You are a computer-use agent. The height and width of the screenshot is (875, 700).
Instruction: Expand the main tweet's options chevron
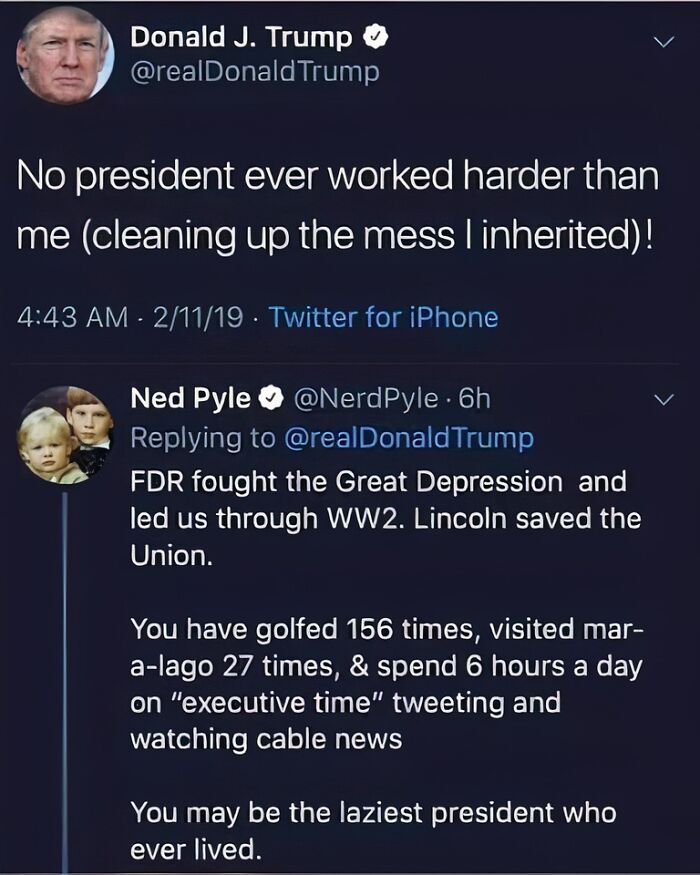click(662, 42)
